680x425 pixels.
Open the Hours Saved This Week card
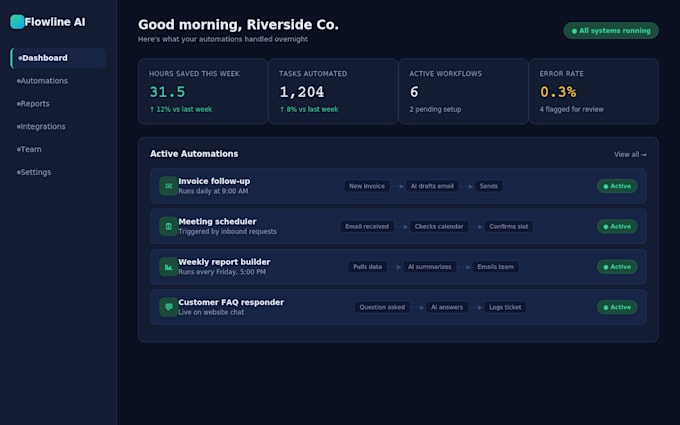pos(203,92)
